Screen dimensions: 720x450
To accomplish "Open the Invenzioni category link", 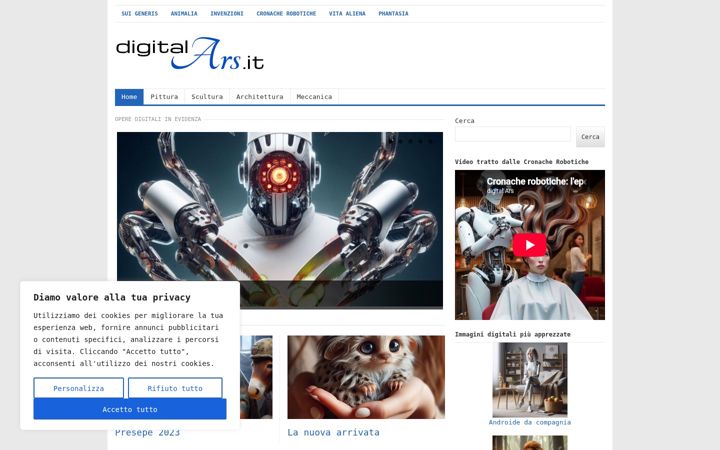I will [x=227, y=14].
